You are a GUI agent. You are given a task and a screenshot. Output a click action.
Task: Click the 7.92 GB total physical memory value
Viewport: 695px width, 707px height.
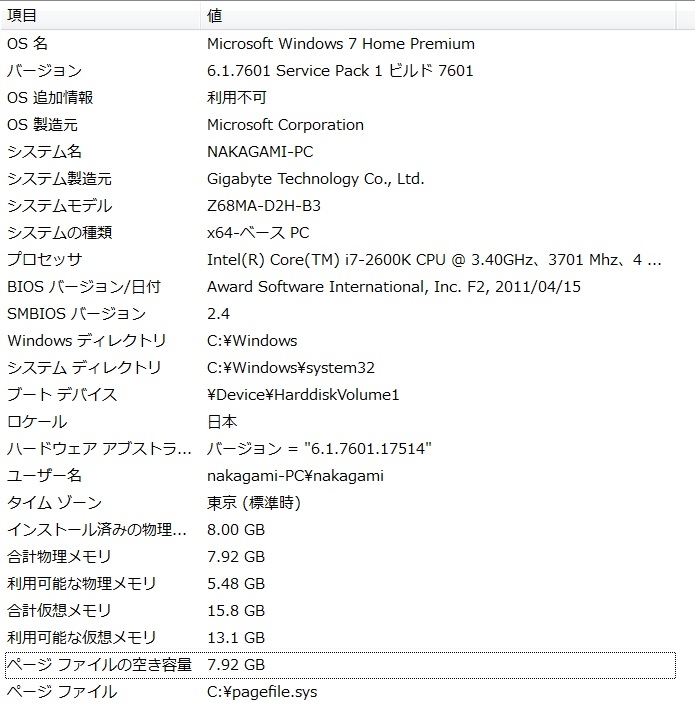[236, 557]
